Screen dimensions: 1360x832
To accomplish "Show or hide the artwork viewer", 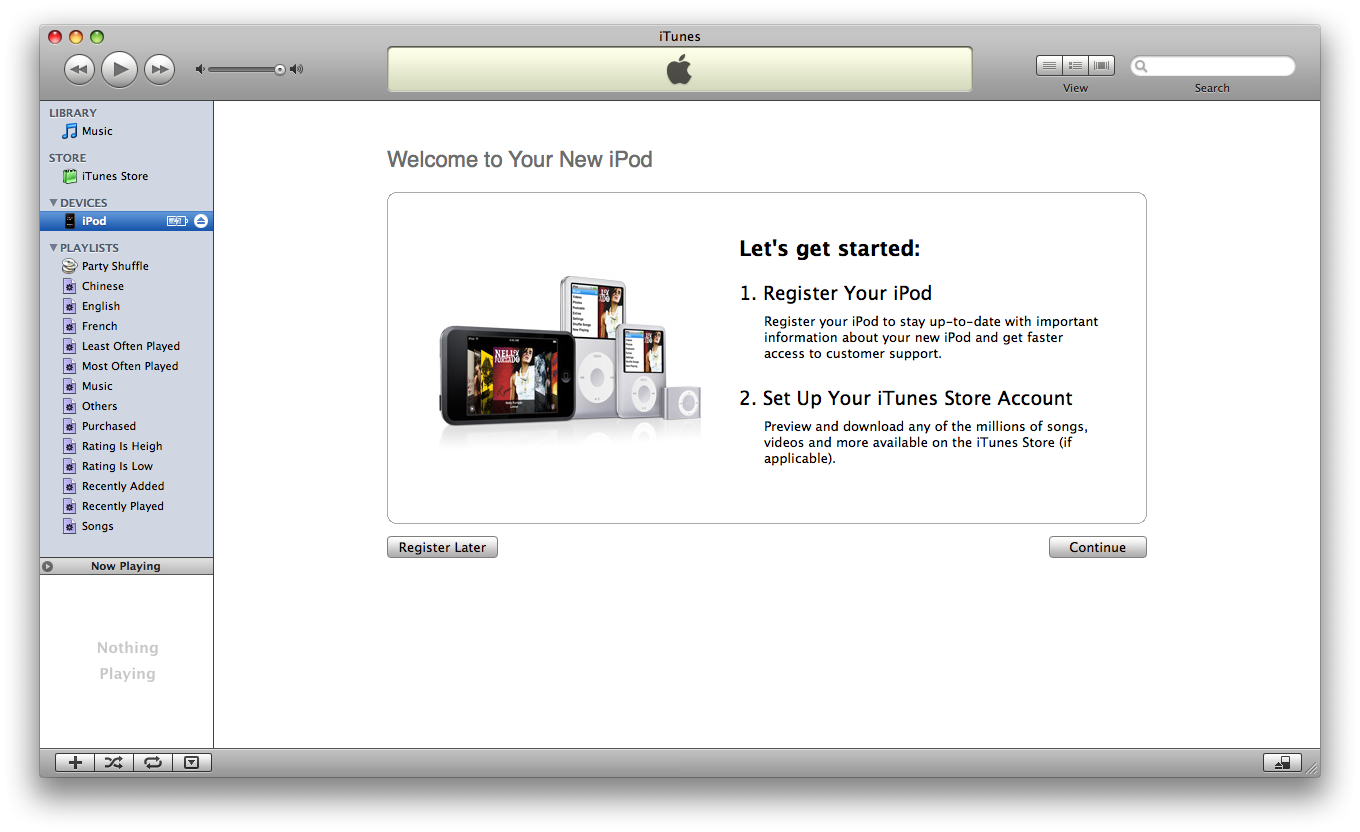I will 192,762.
